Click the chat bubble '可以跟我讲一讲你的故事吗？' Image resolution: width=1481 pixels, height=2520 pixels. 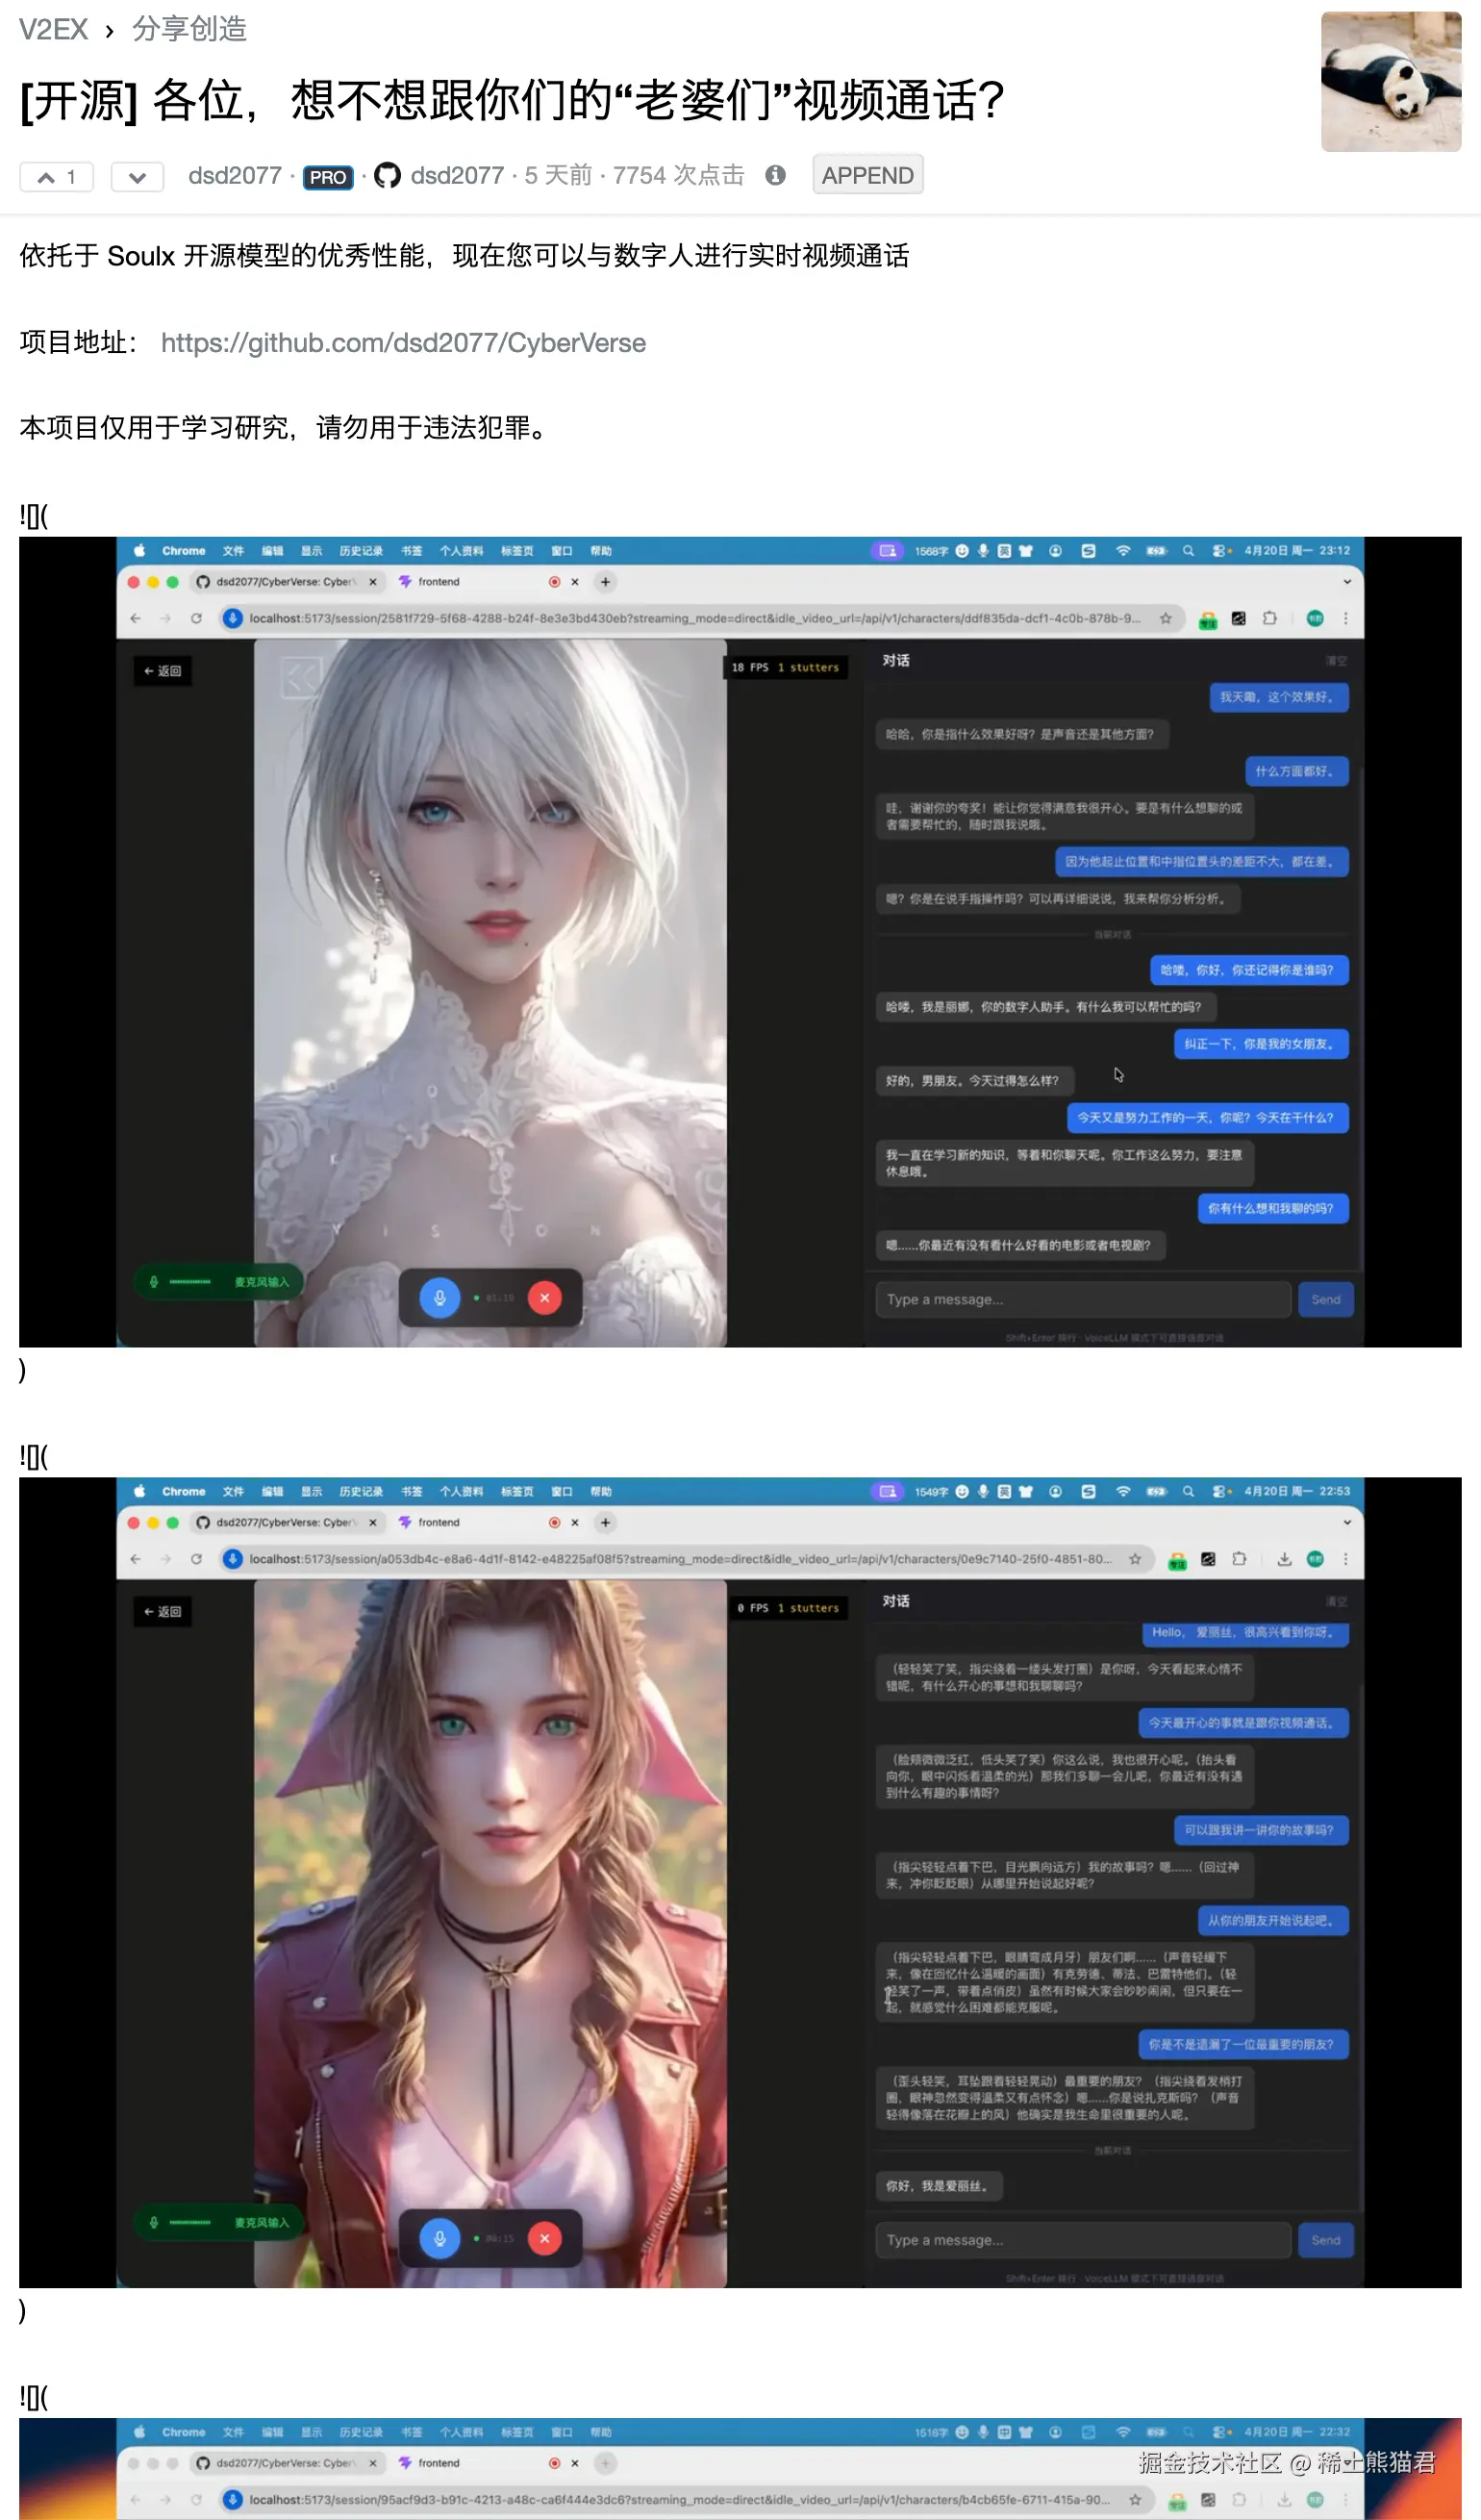click(x=1260, y=1831)
